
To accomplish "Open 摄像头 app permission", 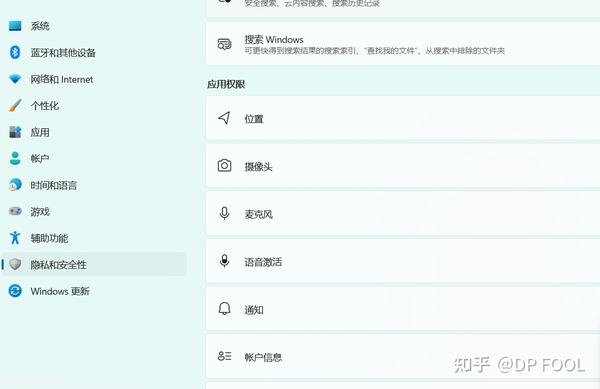I will [x=403, y=166].
